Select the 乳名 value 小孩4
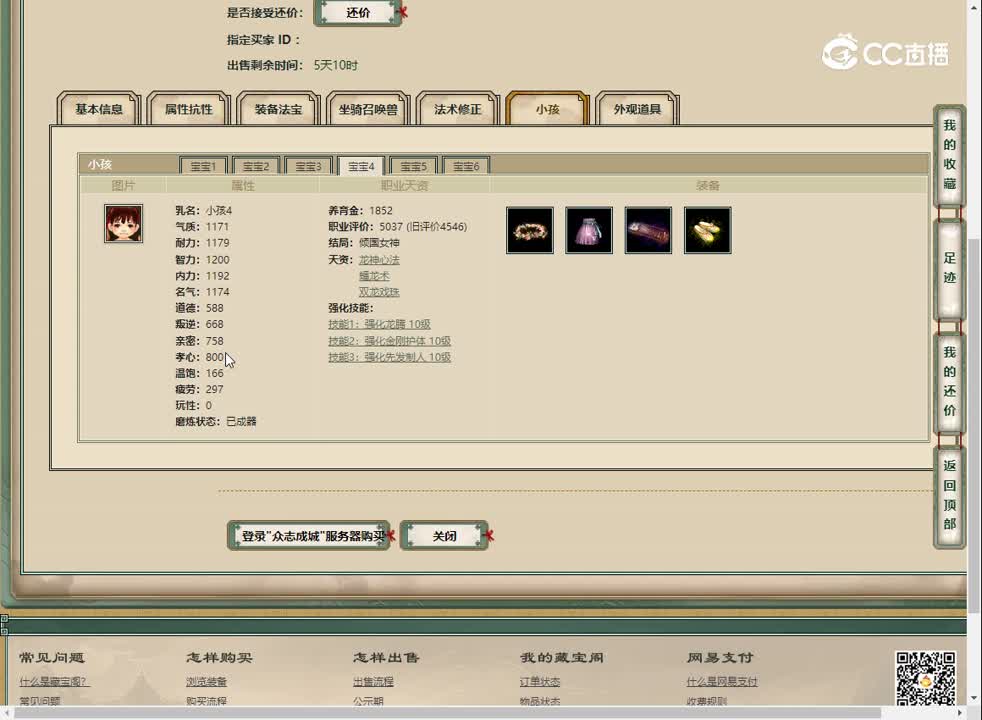Screen dimensions: 982x720 point(219,210)
